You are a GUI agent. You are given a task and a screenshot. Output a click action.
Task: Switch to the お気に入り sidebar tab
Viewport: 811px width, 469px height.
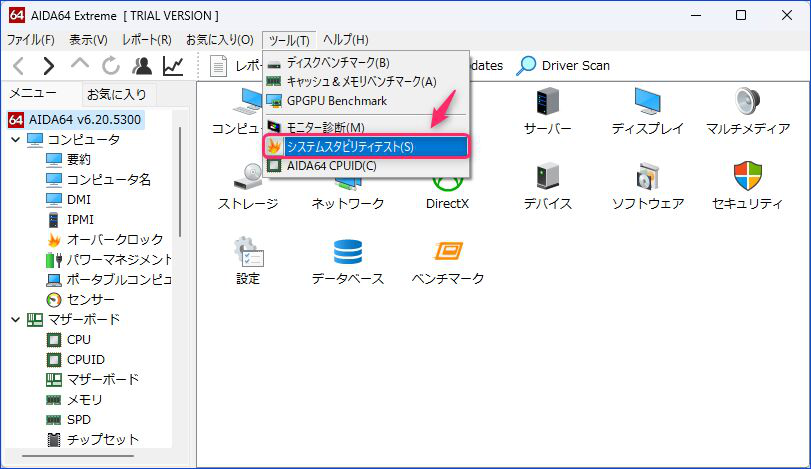[117, 95]
